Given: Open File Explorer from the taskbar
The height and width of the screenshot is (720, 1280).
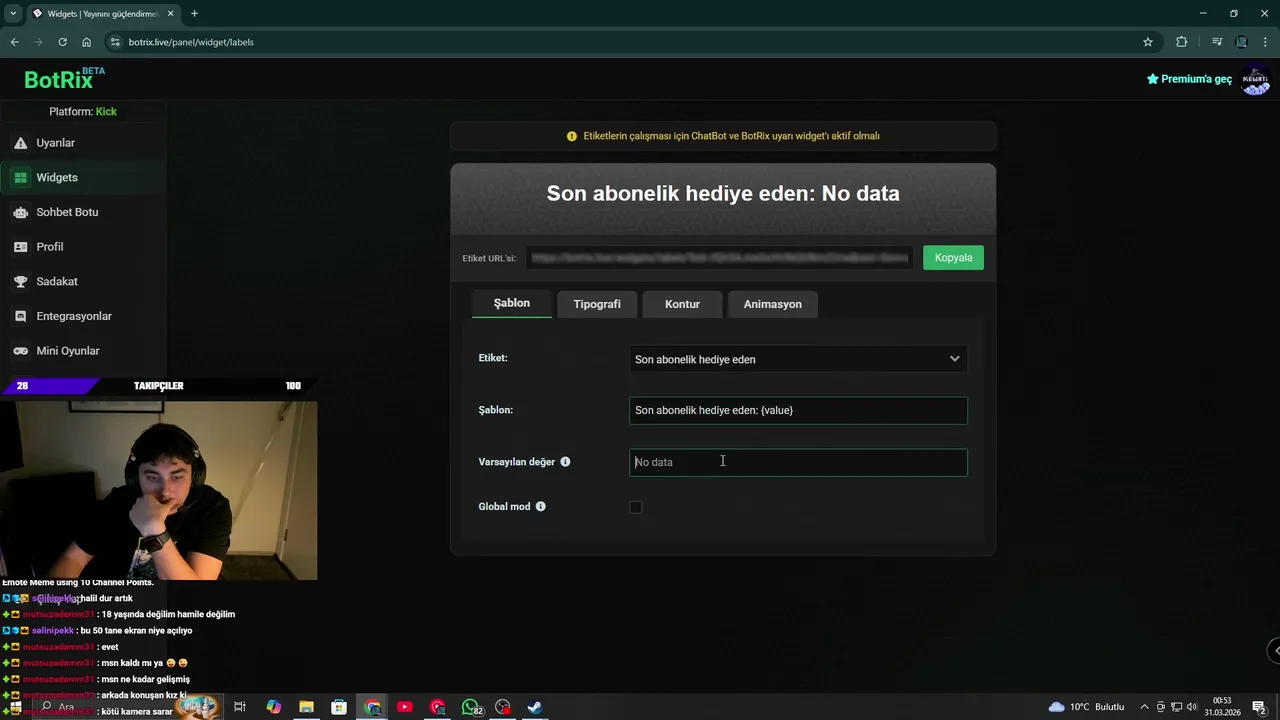Looking at the screenshot, I should tap(306, 707).
